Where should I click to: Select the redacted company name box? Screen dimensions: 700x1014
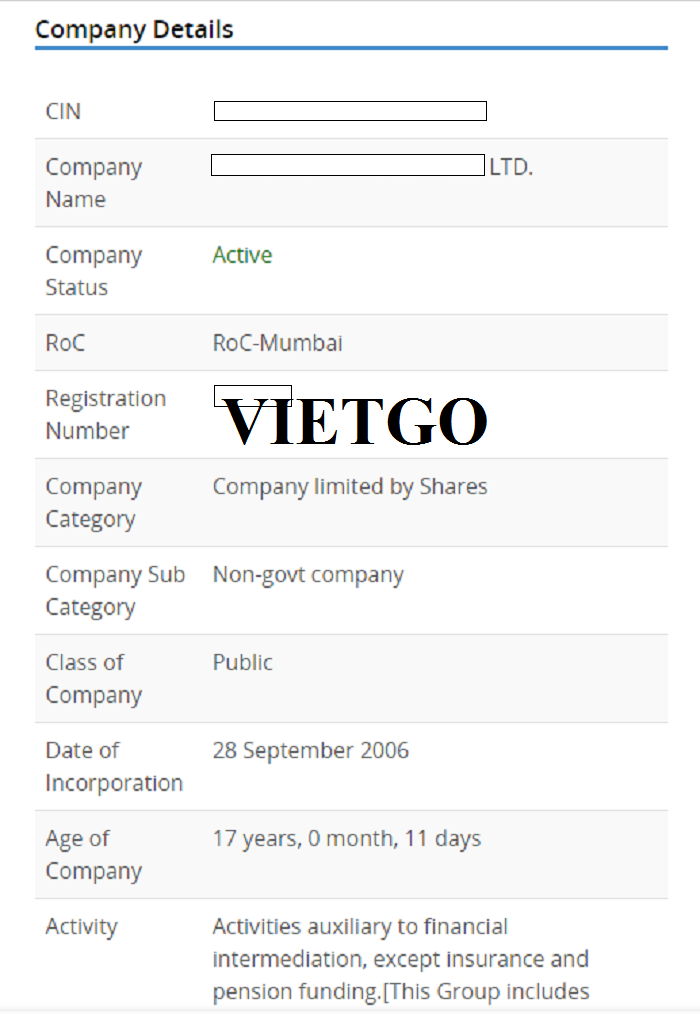[x=347, y=165]
